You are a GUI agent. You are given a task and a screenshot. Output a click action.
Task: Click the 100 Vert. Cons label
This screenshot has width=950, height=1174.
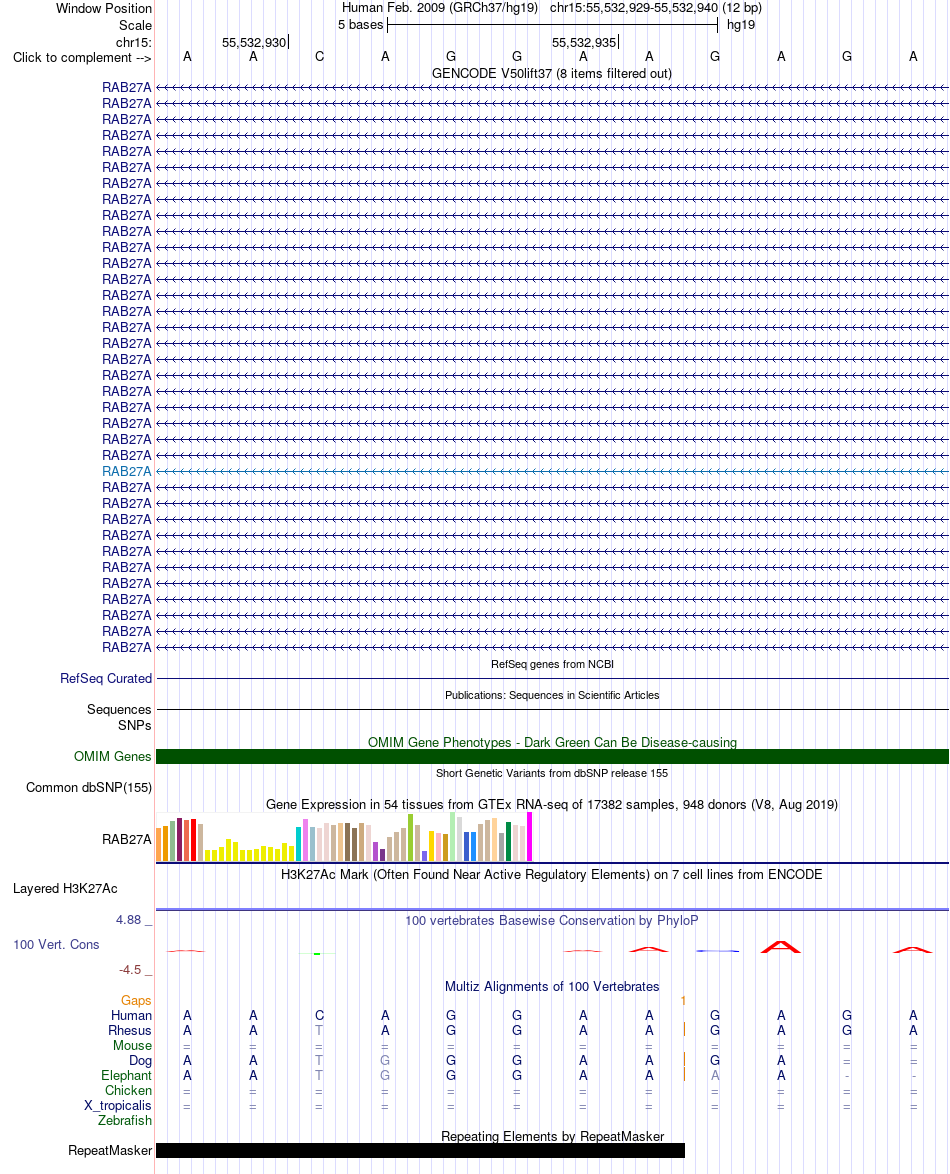click(56, 945)
